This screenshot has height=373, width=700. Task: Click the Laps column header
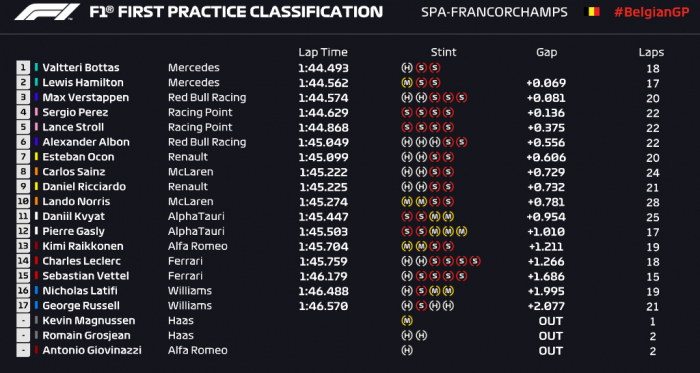pyautogui.click(x=651, y=53)
